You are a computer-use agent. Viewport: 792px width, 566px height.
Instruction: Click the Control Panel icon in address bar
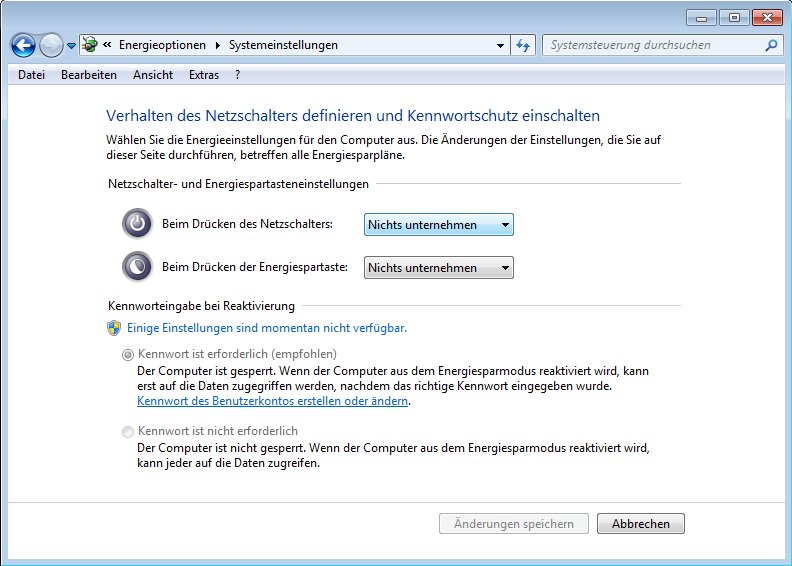click(90, 45)
